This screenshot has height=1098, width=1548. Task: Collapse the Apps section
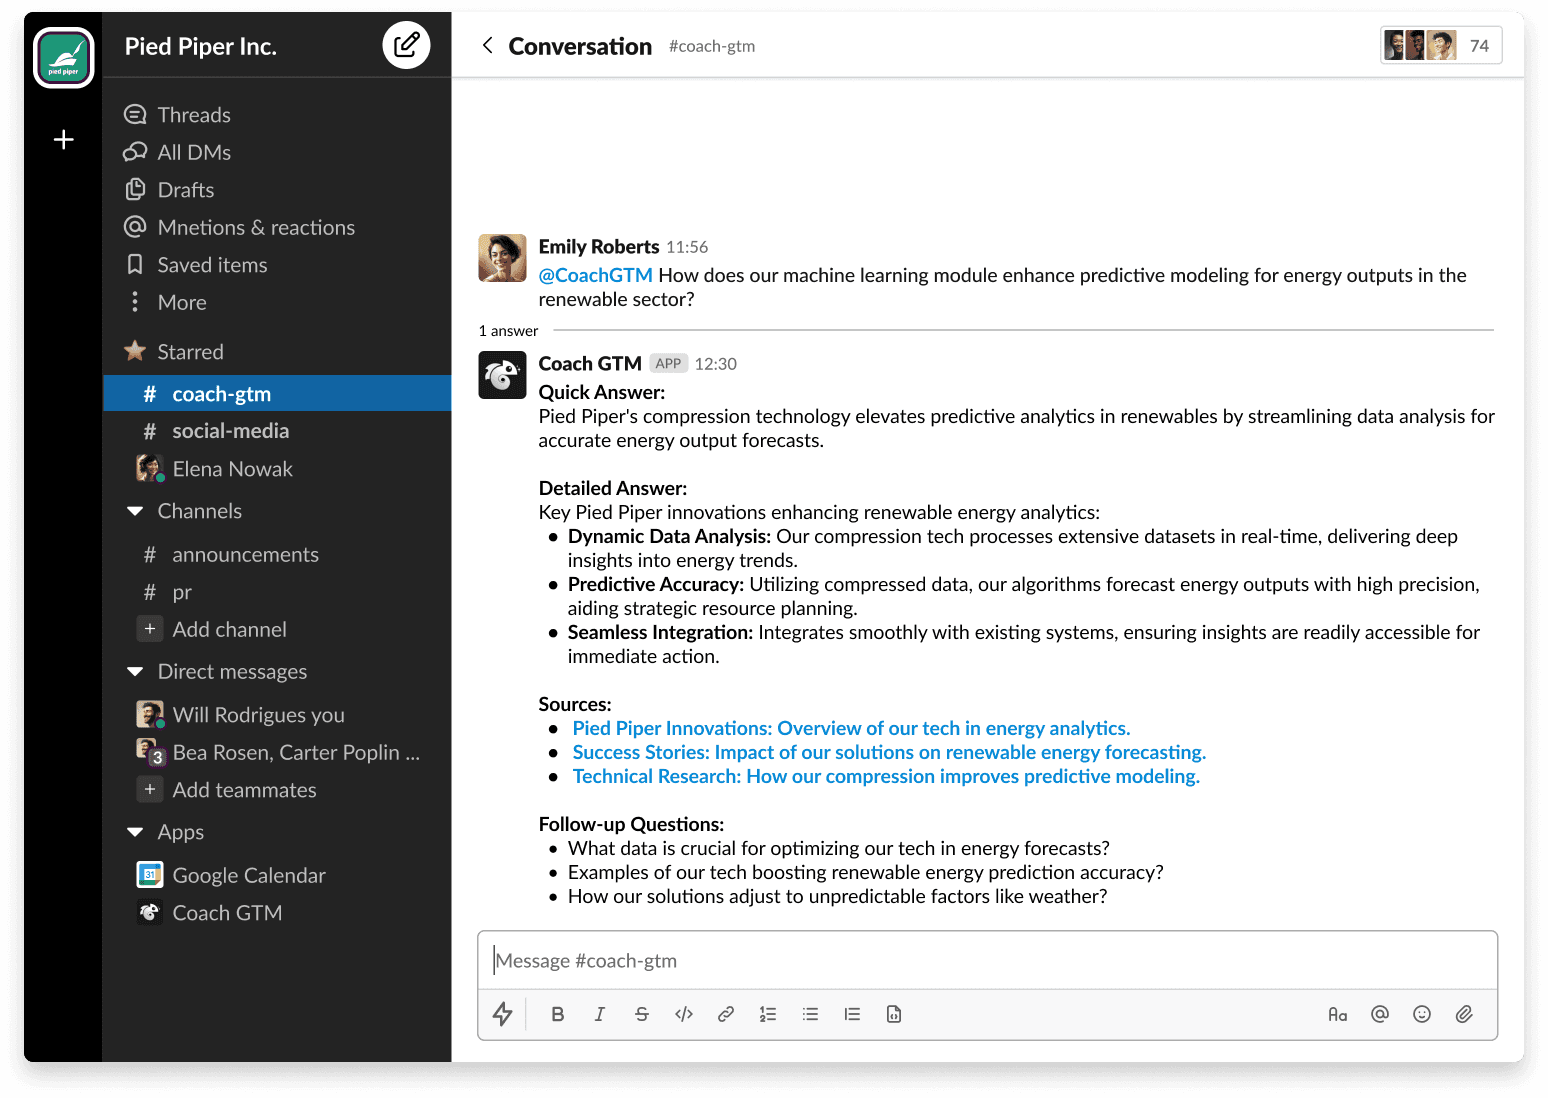[135, 832]
